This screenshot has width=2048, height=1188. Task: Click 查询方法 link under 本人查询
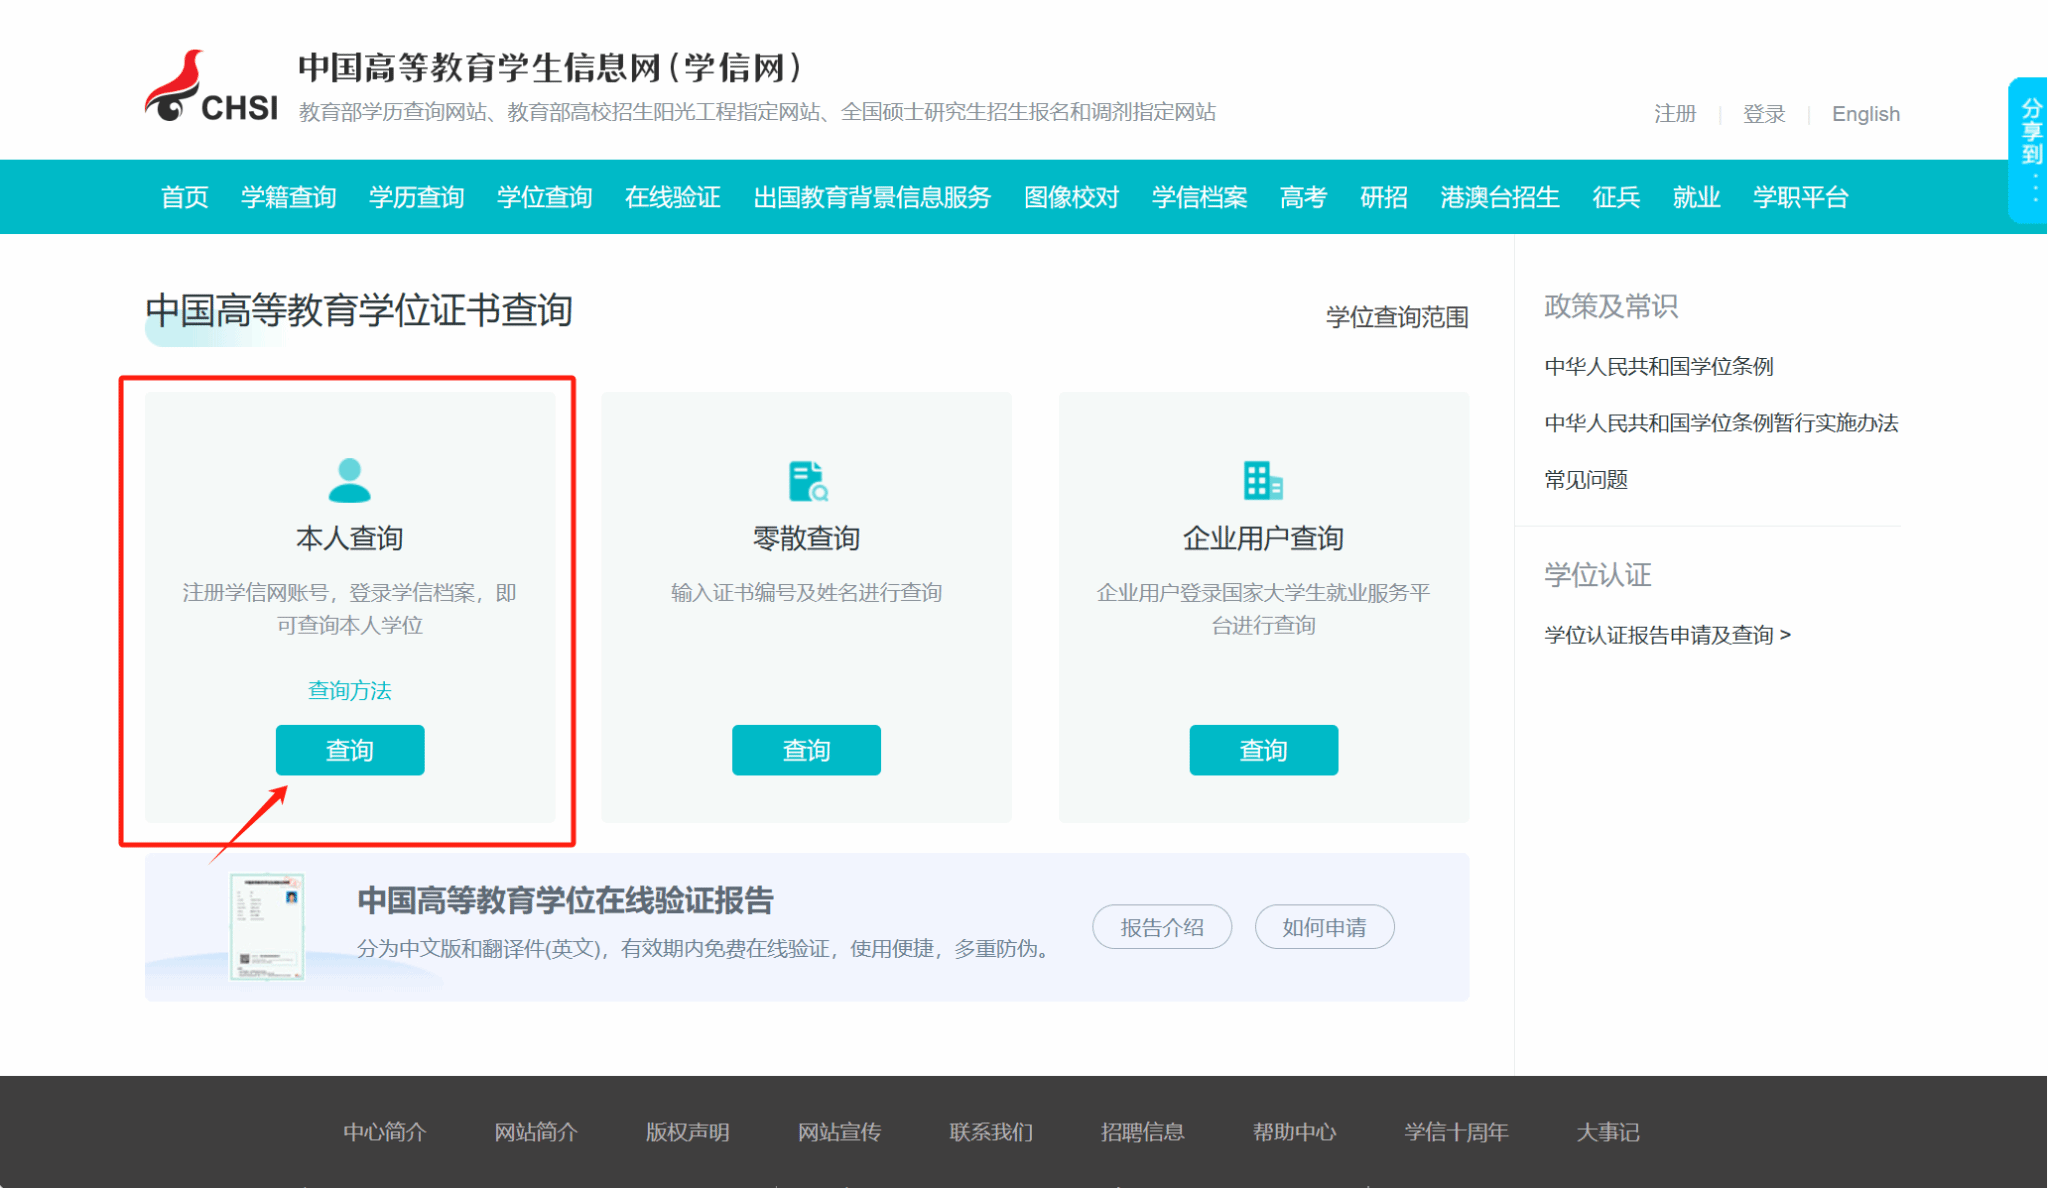pyautogui.click(x=349, y=690)
